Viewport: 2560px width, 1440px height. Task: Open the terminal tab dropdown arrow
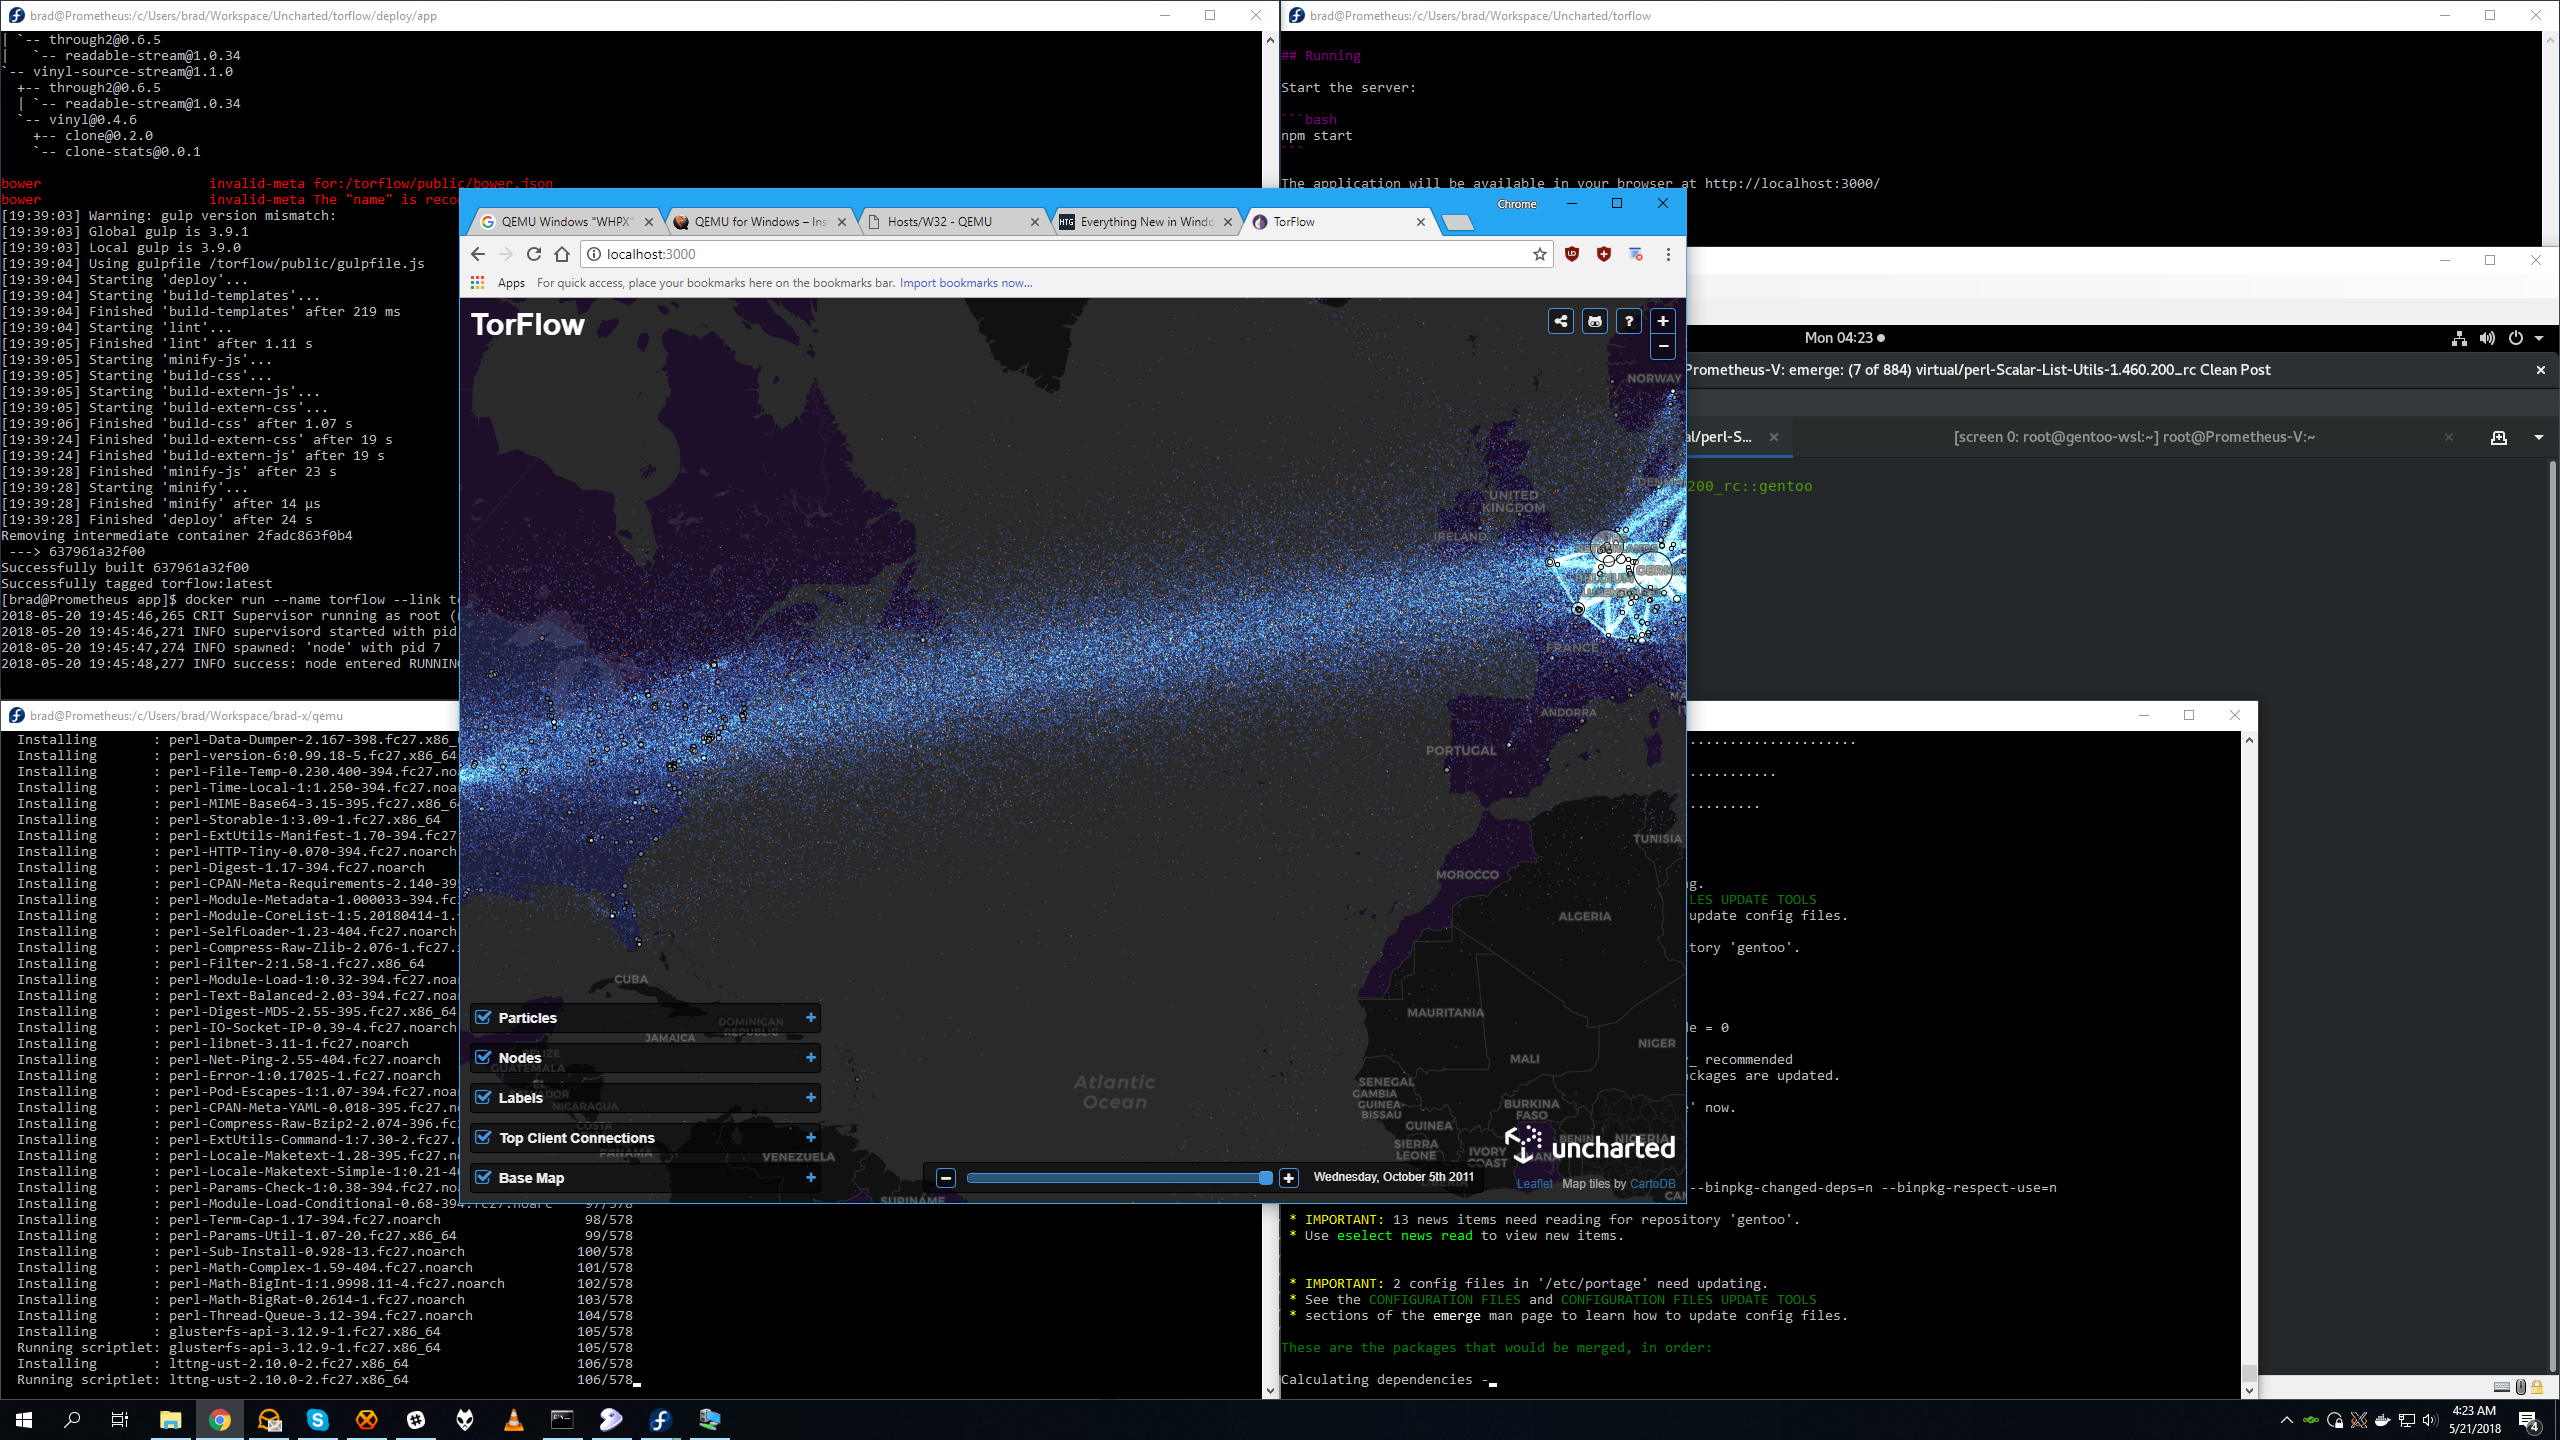pos(2539,437)
